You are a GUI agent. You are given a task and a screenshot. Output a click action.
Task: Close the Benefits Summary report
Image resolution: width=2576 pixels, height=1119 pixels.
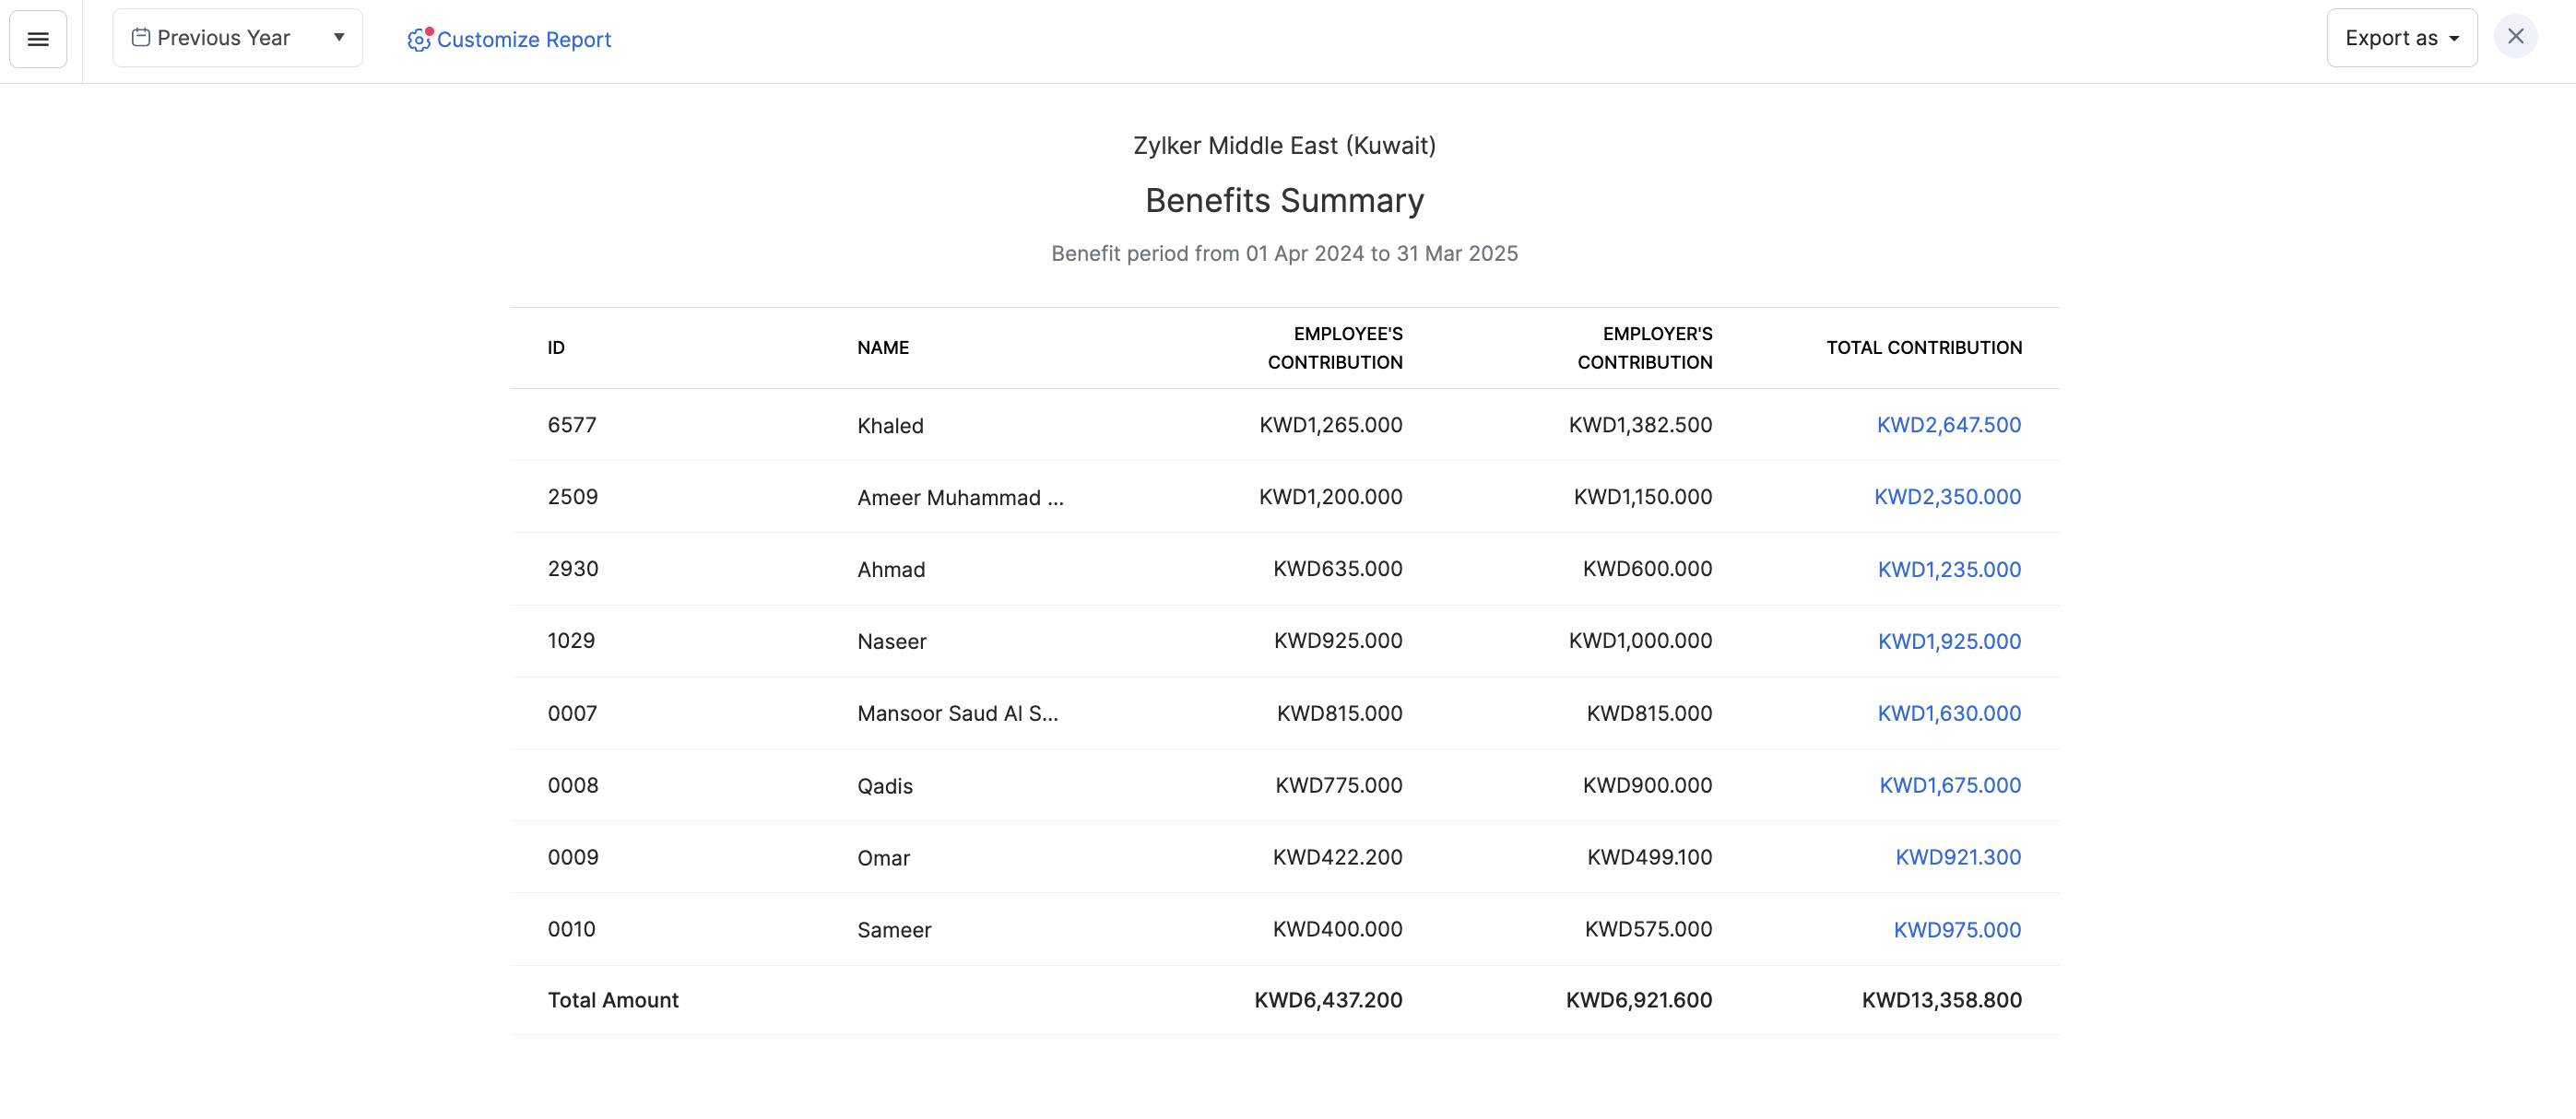[2515, 37]
